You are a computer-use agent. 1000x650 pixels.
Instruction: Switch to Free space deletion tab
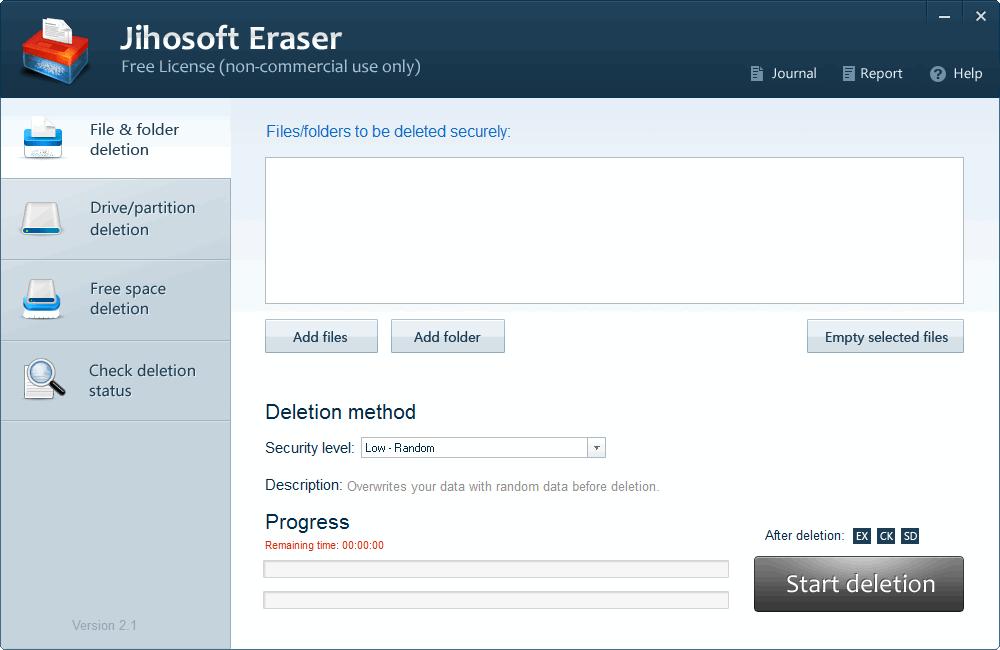(116, 300)
